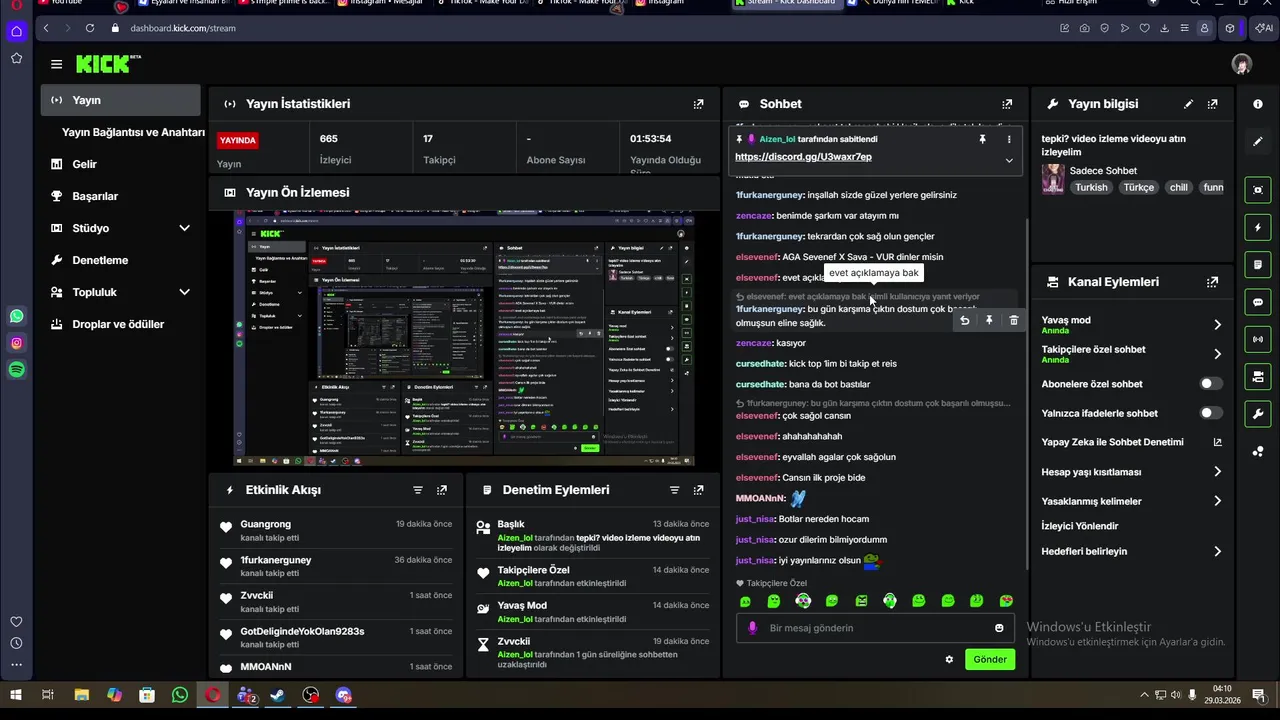This screenshot has width=1280, height=720.
Task: Open Hedefleri belirleyin arrow
Action: (x=1217, y=551)
